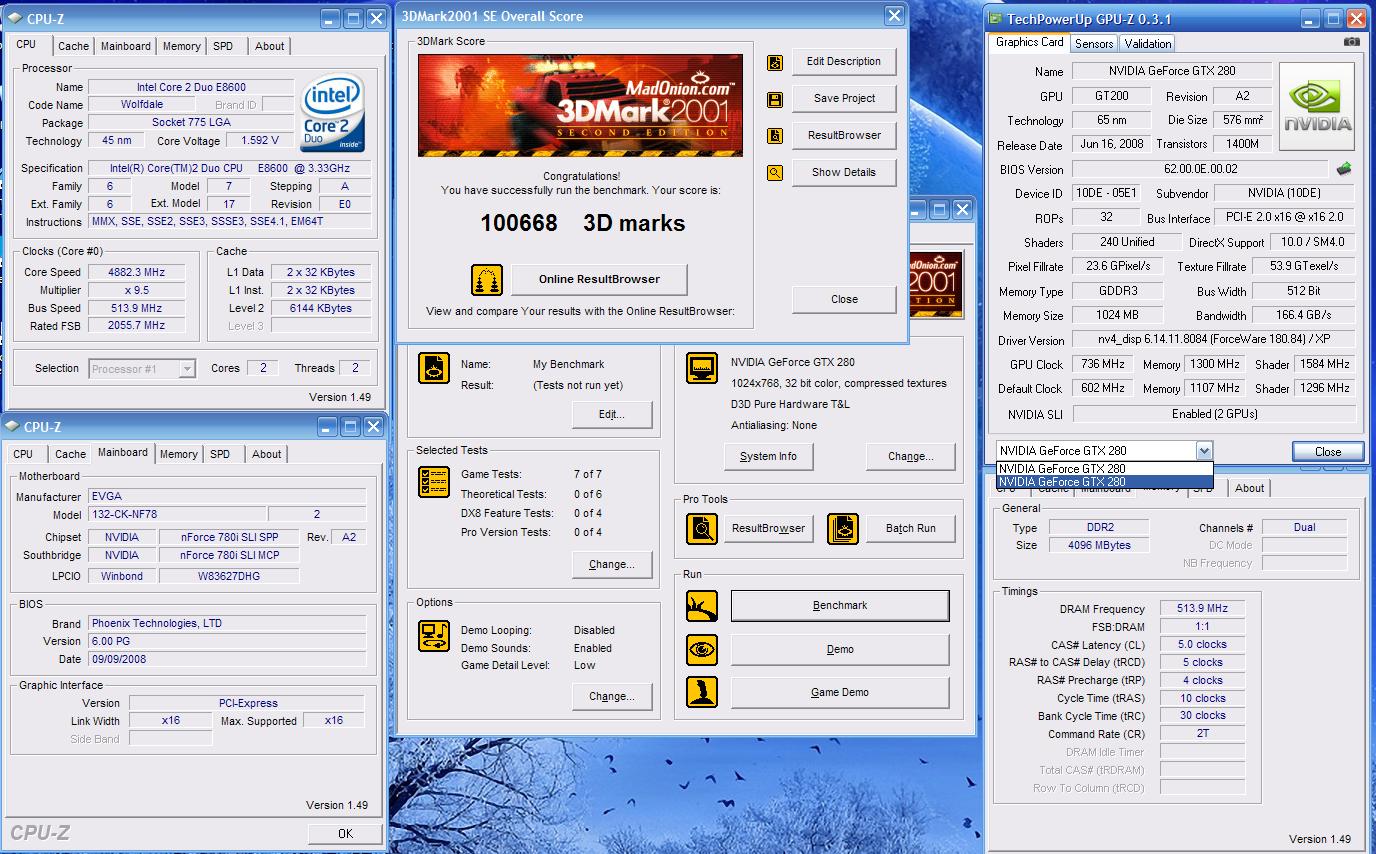This screenshot has width=1376, height=854.
Task: Click the Game Demo joystick icon
Action: [x=702, y=692]
